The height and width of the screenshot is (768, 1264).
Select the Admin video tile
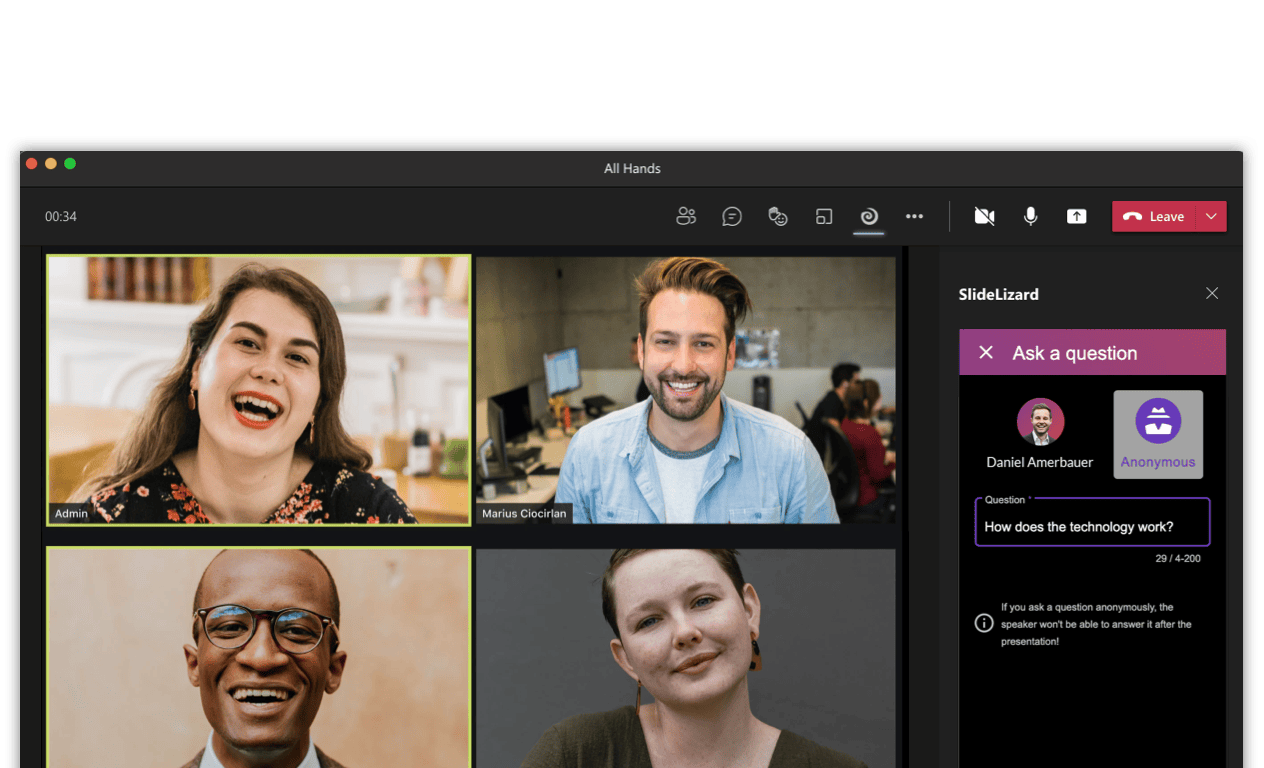(258, 390)
